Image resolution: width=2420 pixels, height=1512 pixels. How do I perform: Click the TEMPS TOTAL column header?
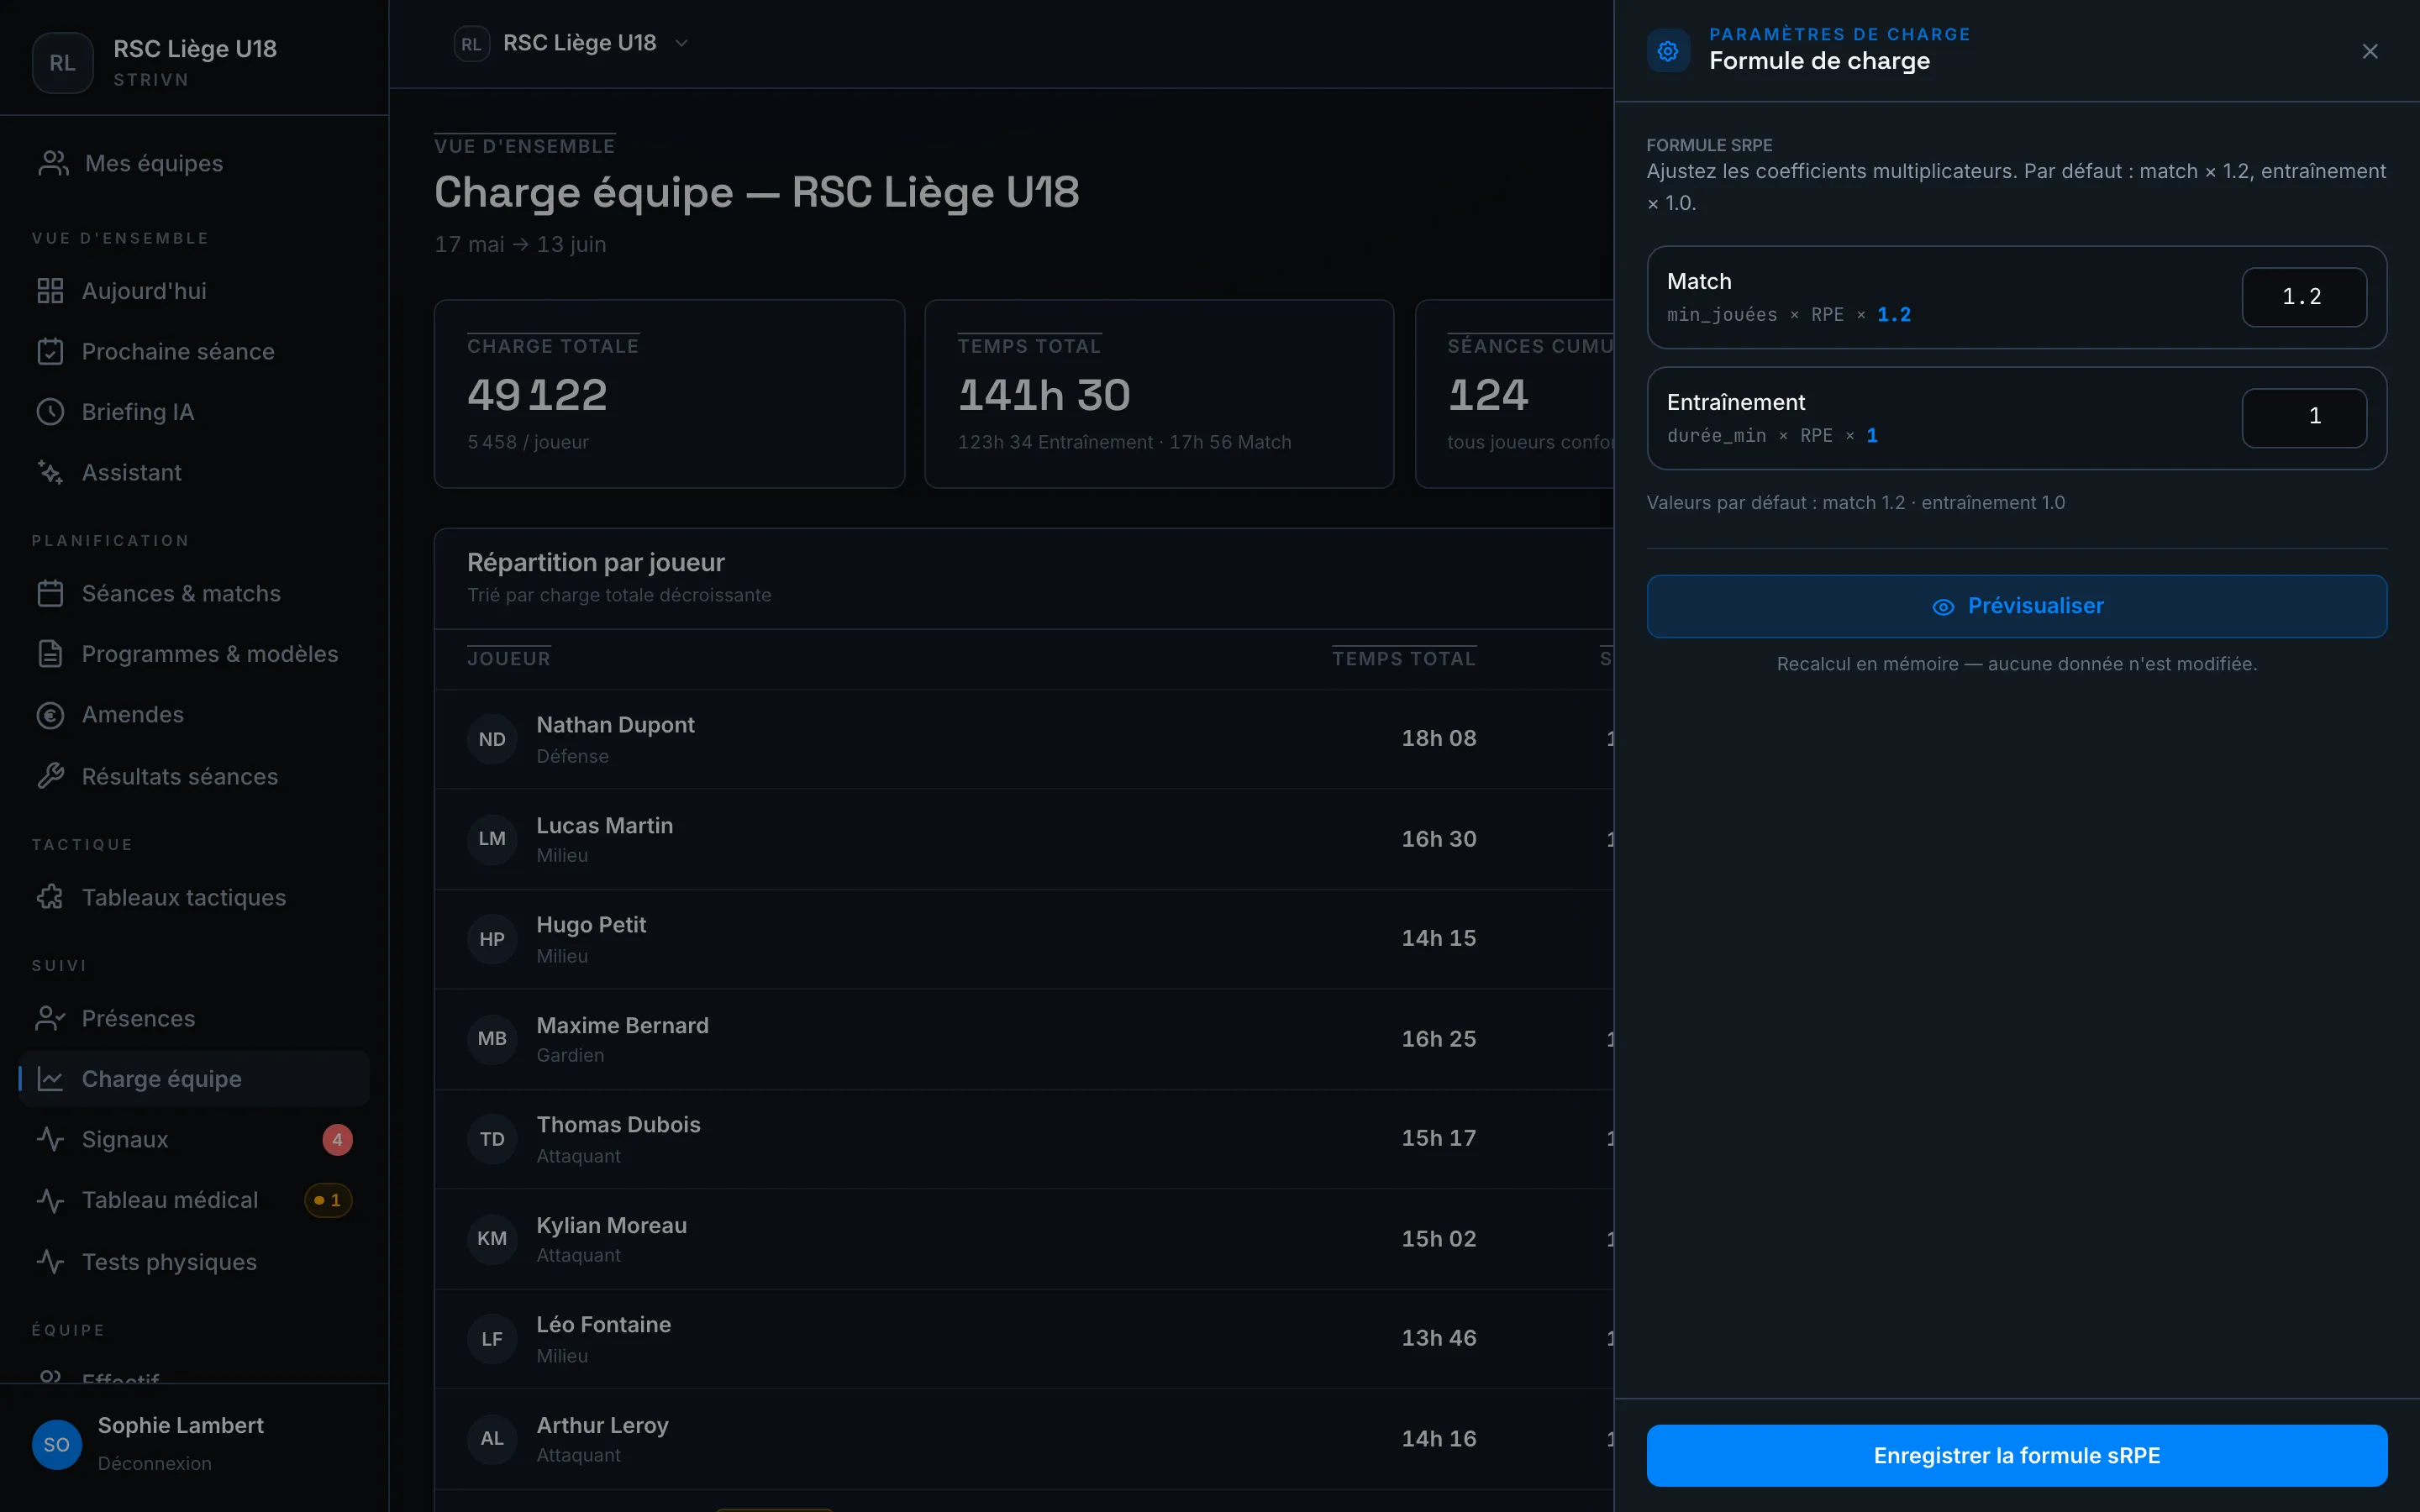coord(1404,659)
